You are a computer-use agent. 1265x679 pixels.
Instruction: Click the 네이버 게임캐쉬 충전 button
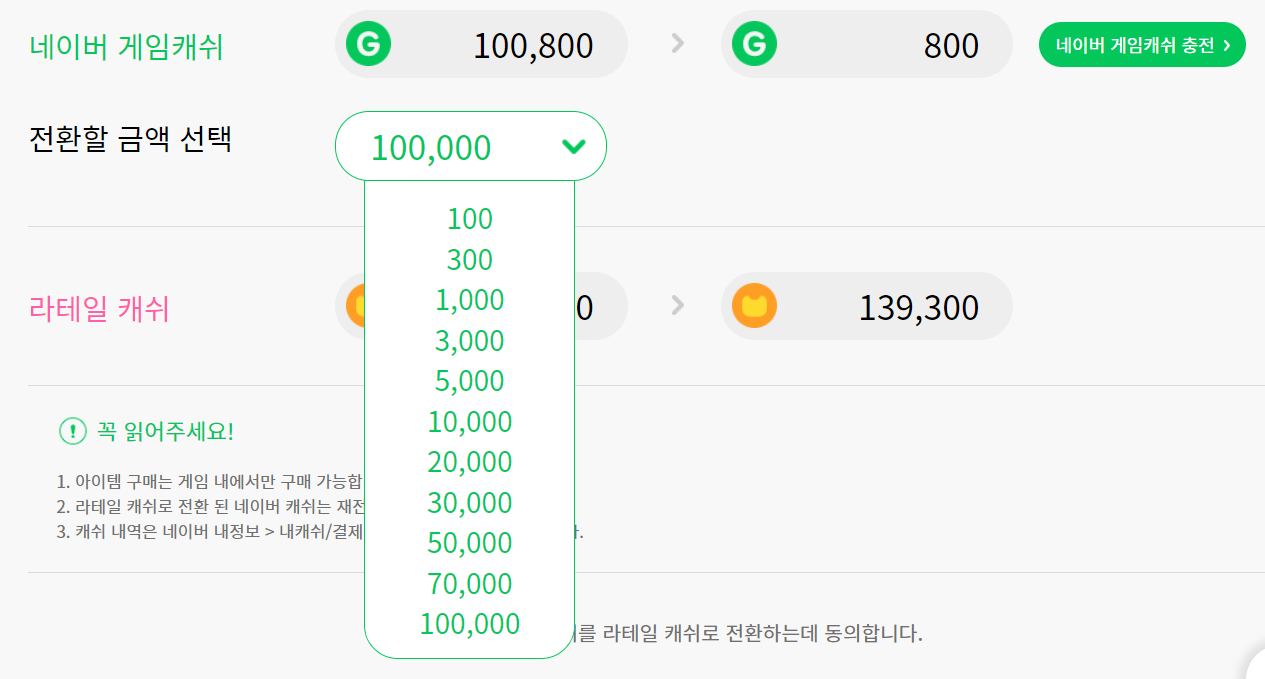point(1142,45)
